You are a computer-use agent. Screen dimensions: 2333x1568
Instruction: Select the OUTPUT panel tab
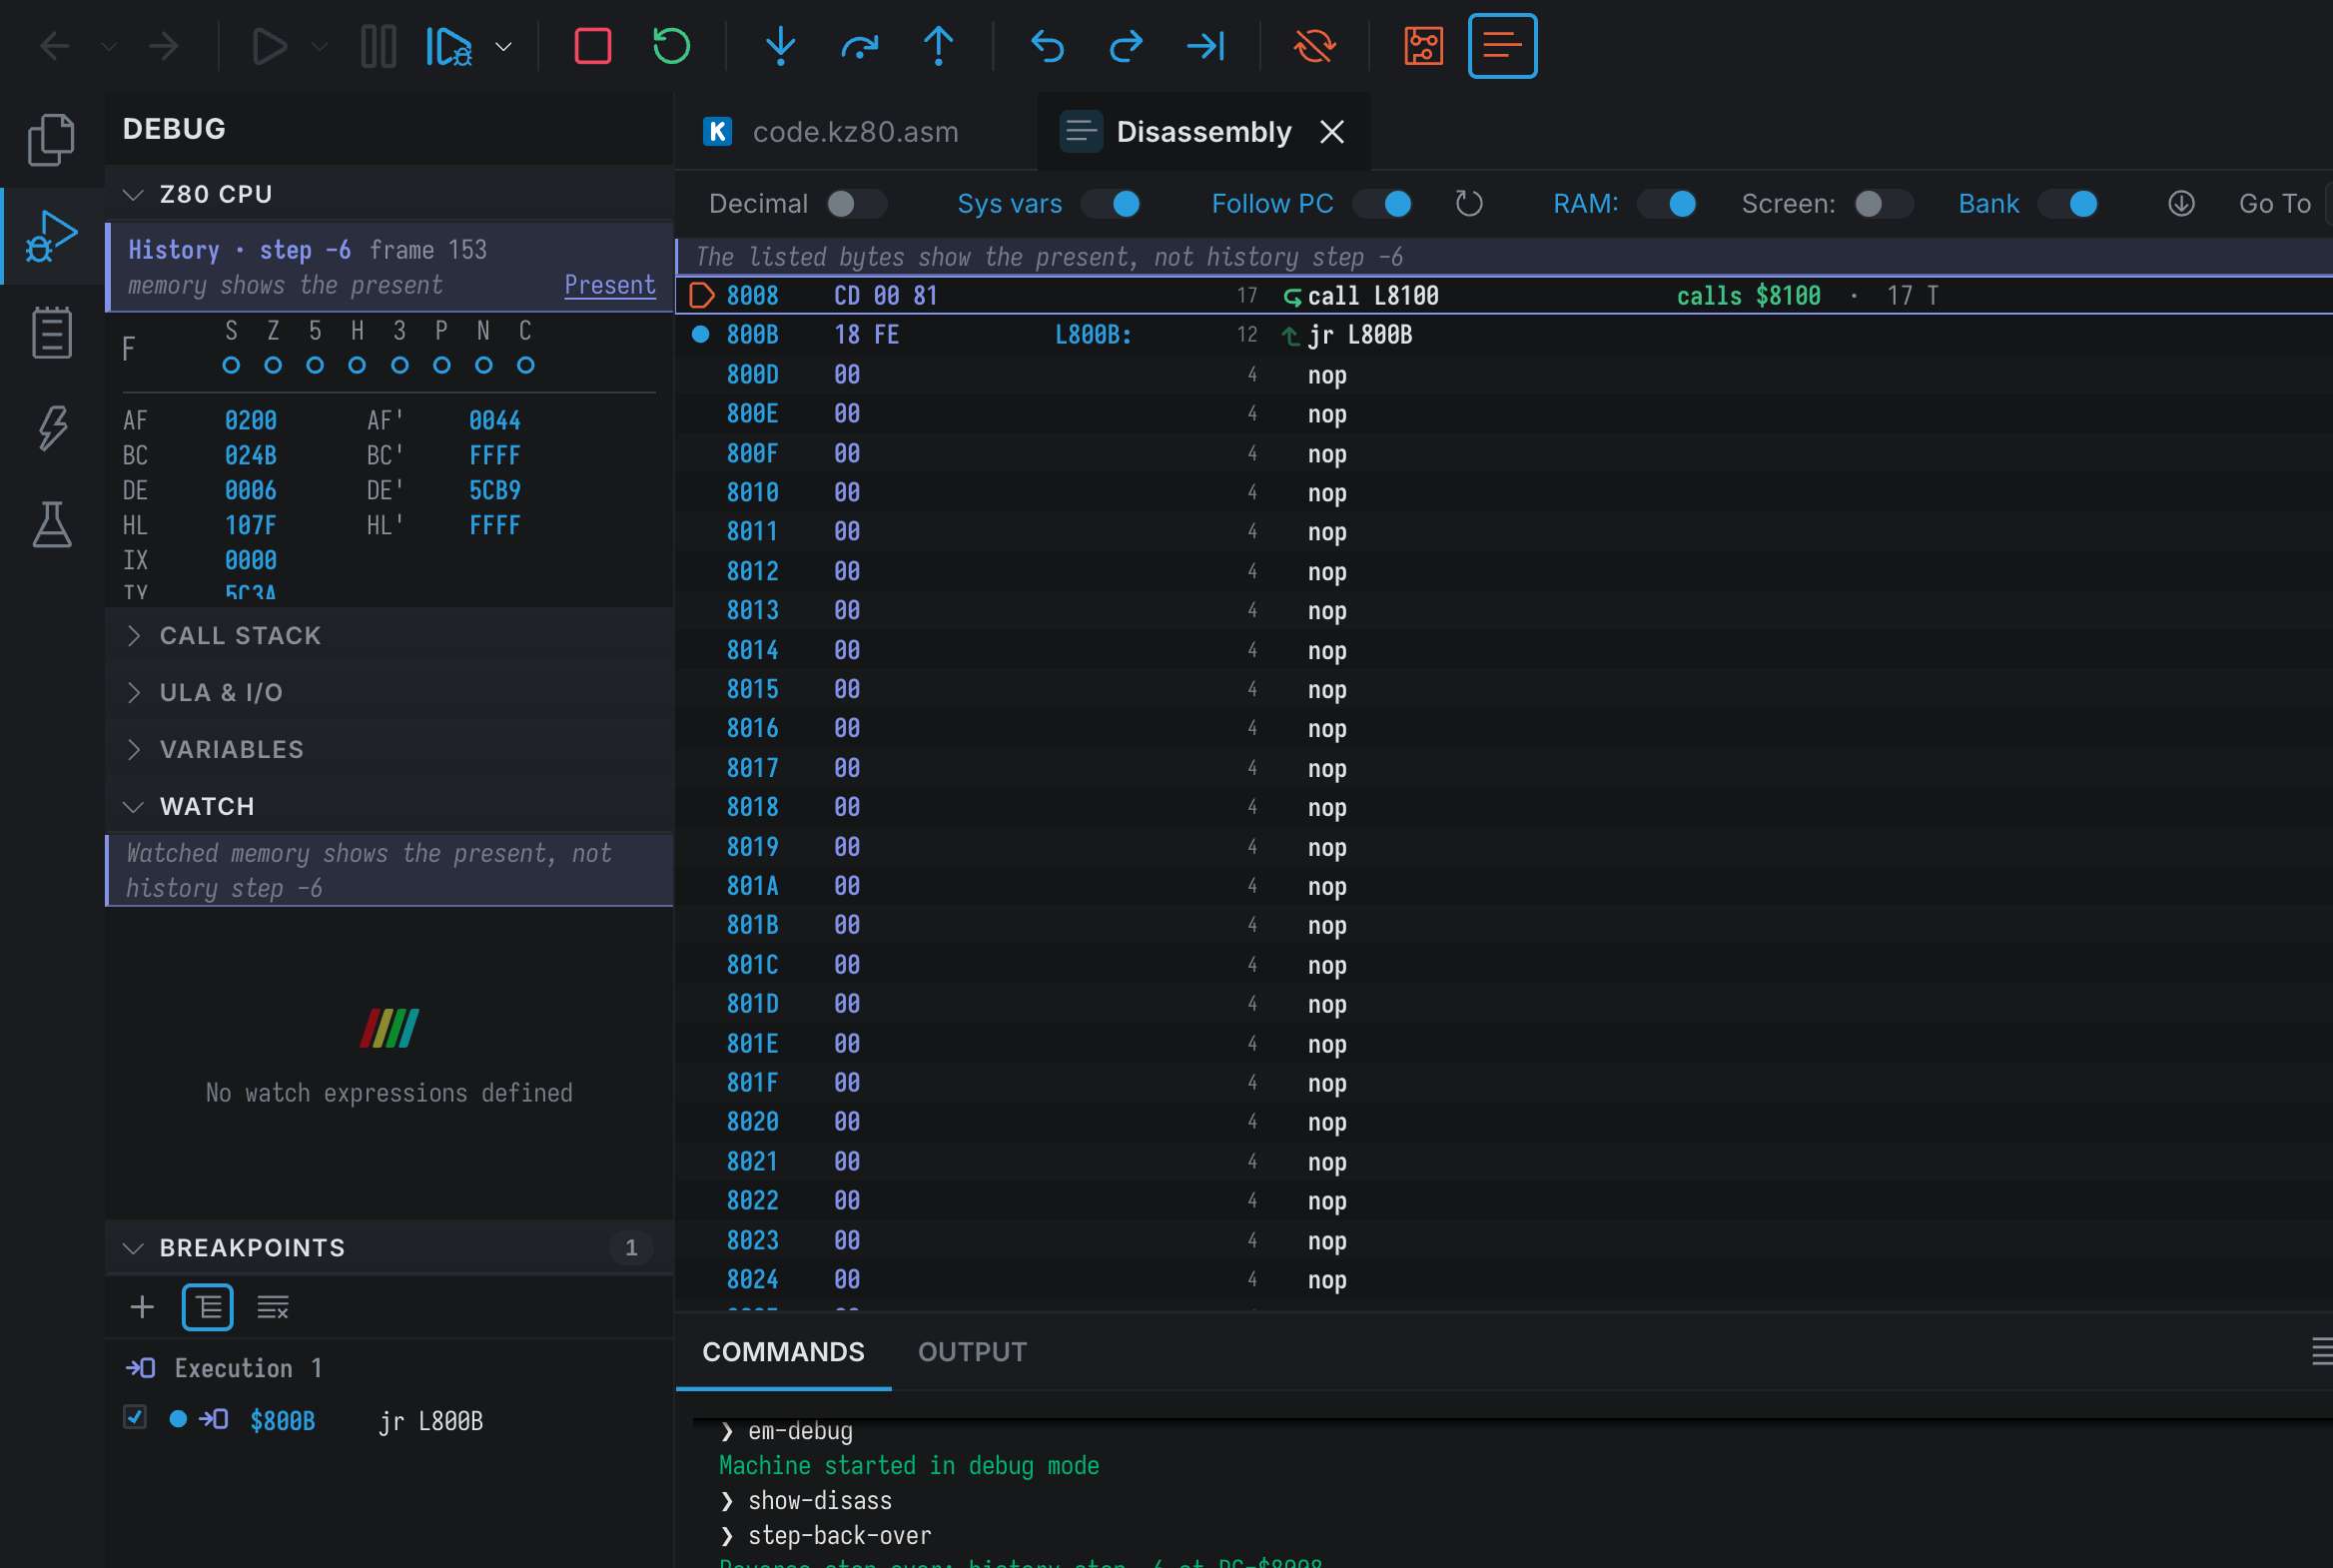972,1352
